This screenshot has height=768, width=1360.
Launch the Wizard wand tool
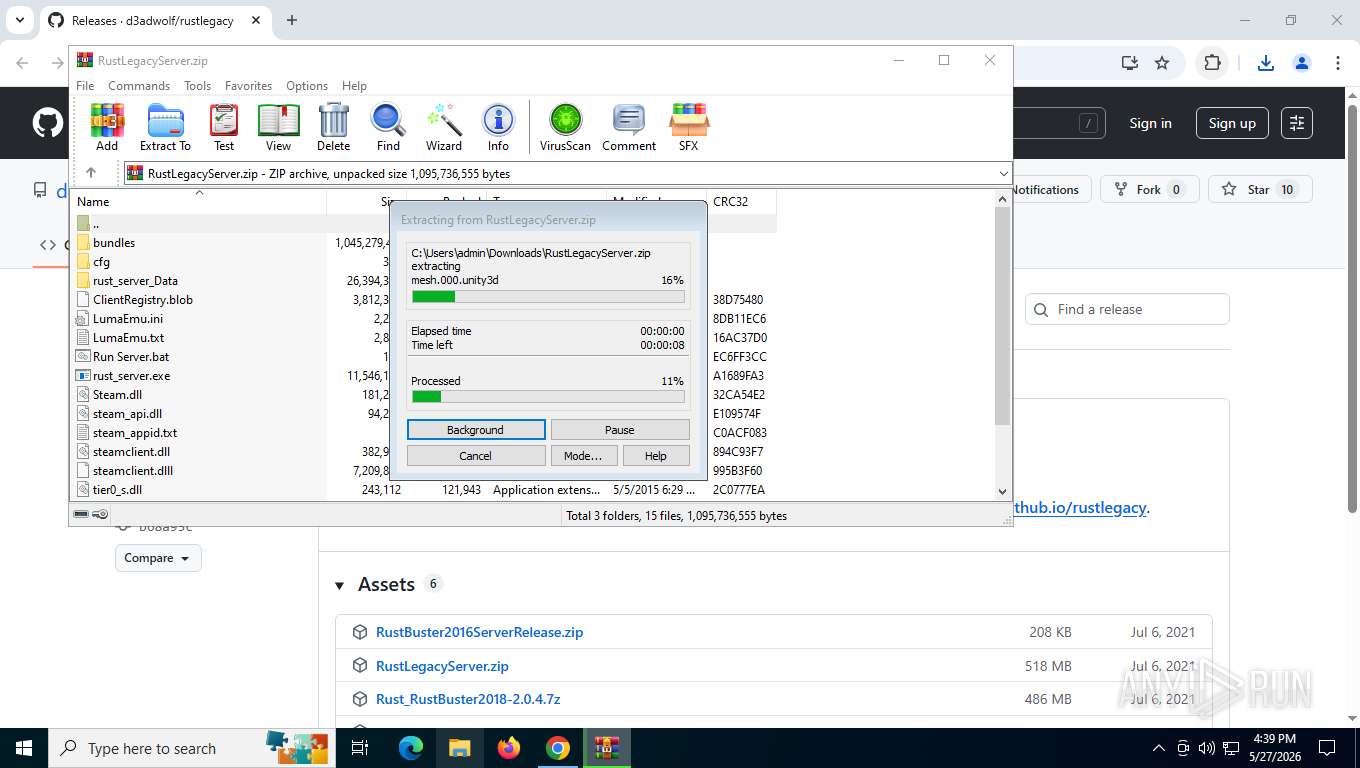coord(444,127)
